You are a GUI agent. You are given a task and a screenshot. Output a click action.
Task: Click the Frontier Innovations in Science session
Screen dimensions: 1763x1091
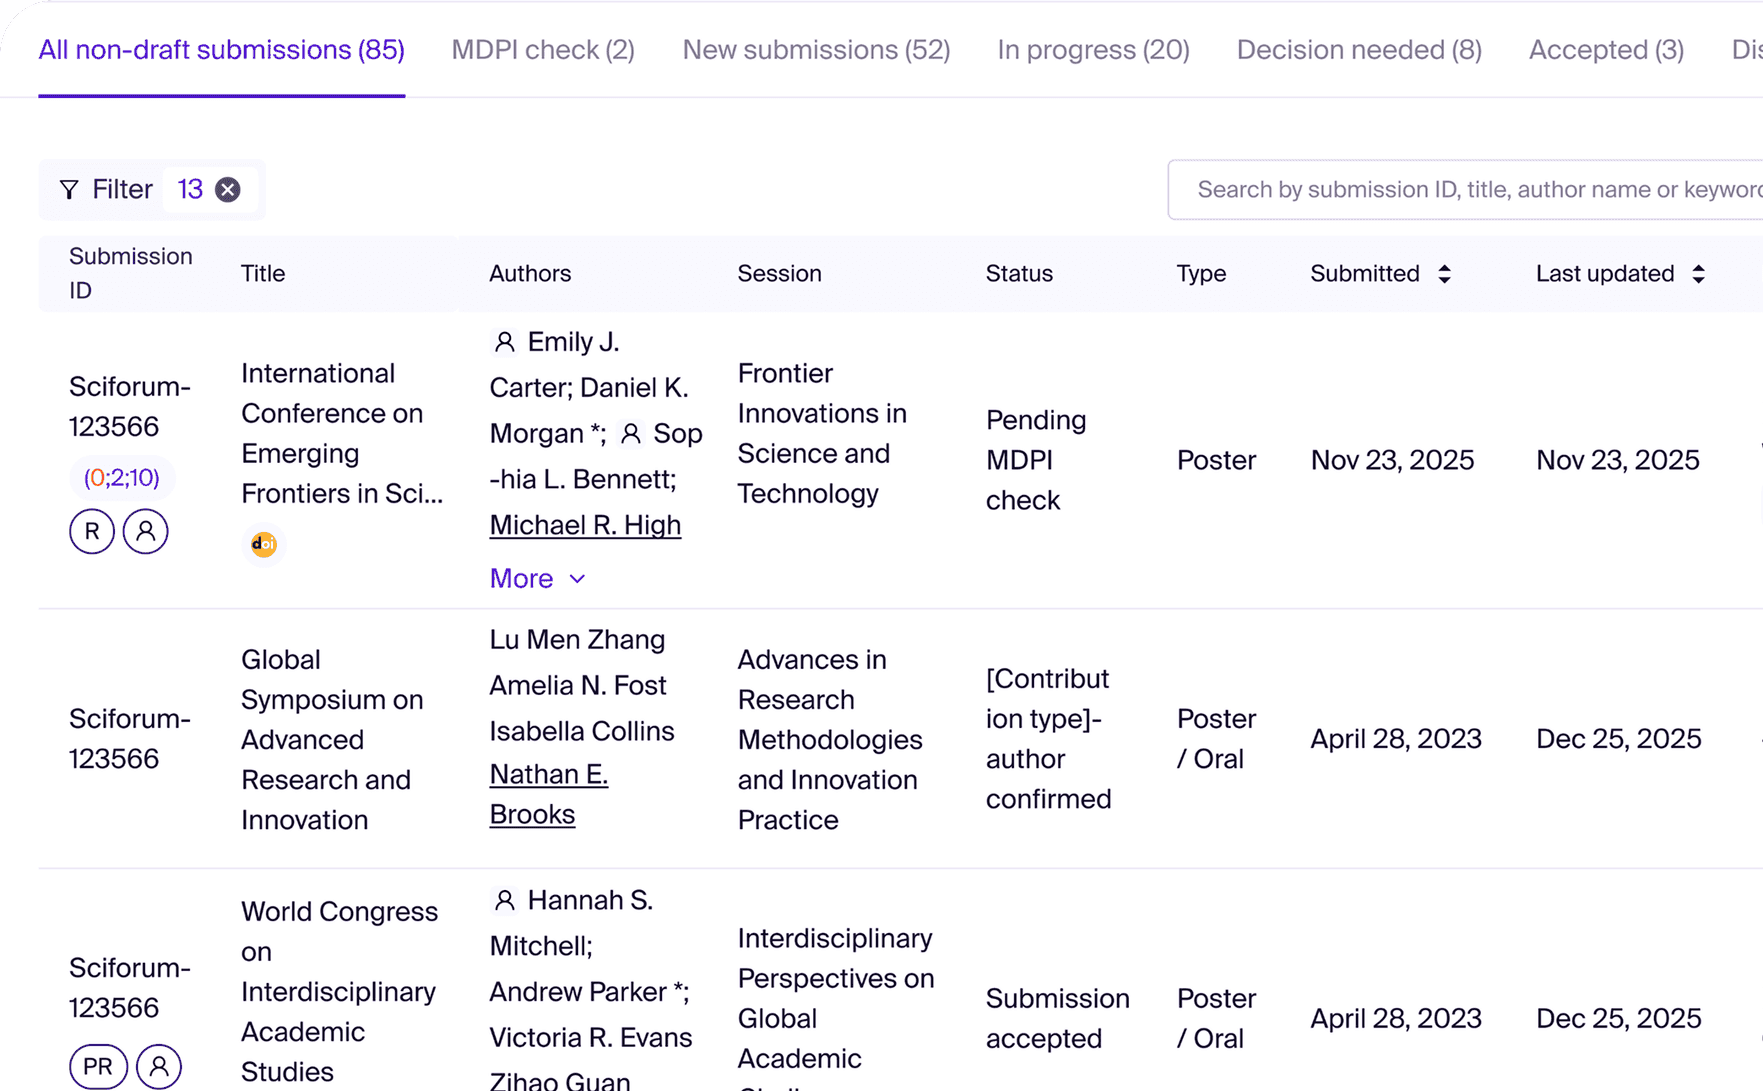[822, 433]
